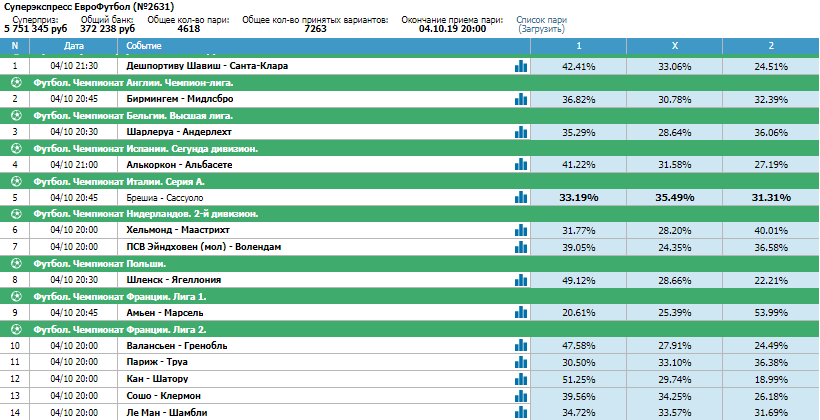
Task: Select outcome 1 at 51.25% for Кан - Шатору
Action: 578,379
